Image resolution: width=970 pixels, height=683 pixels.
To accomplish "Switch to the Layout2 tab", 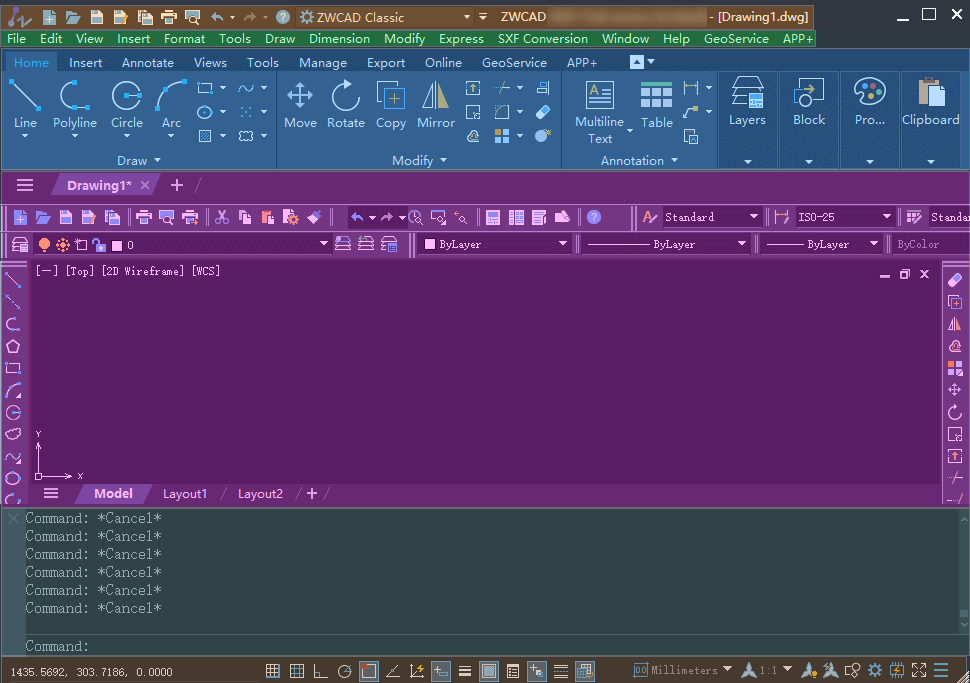I will pyautogui.click(x=260, y=494).
